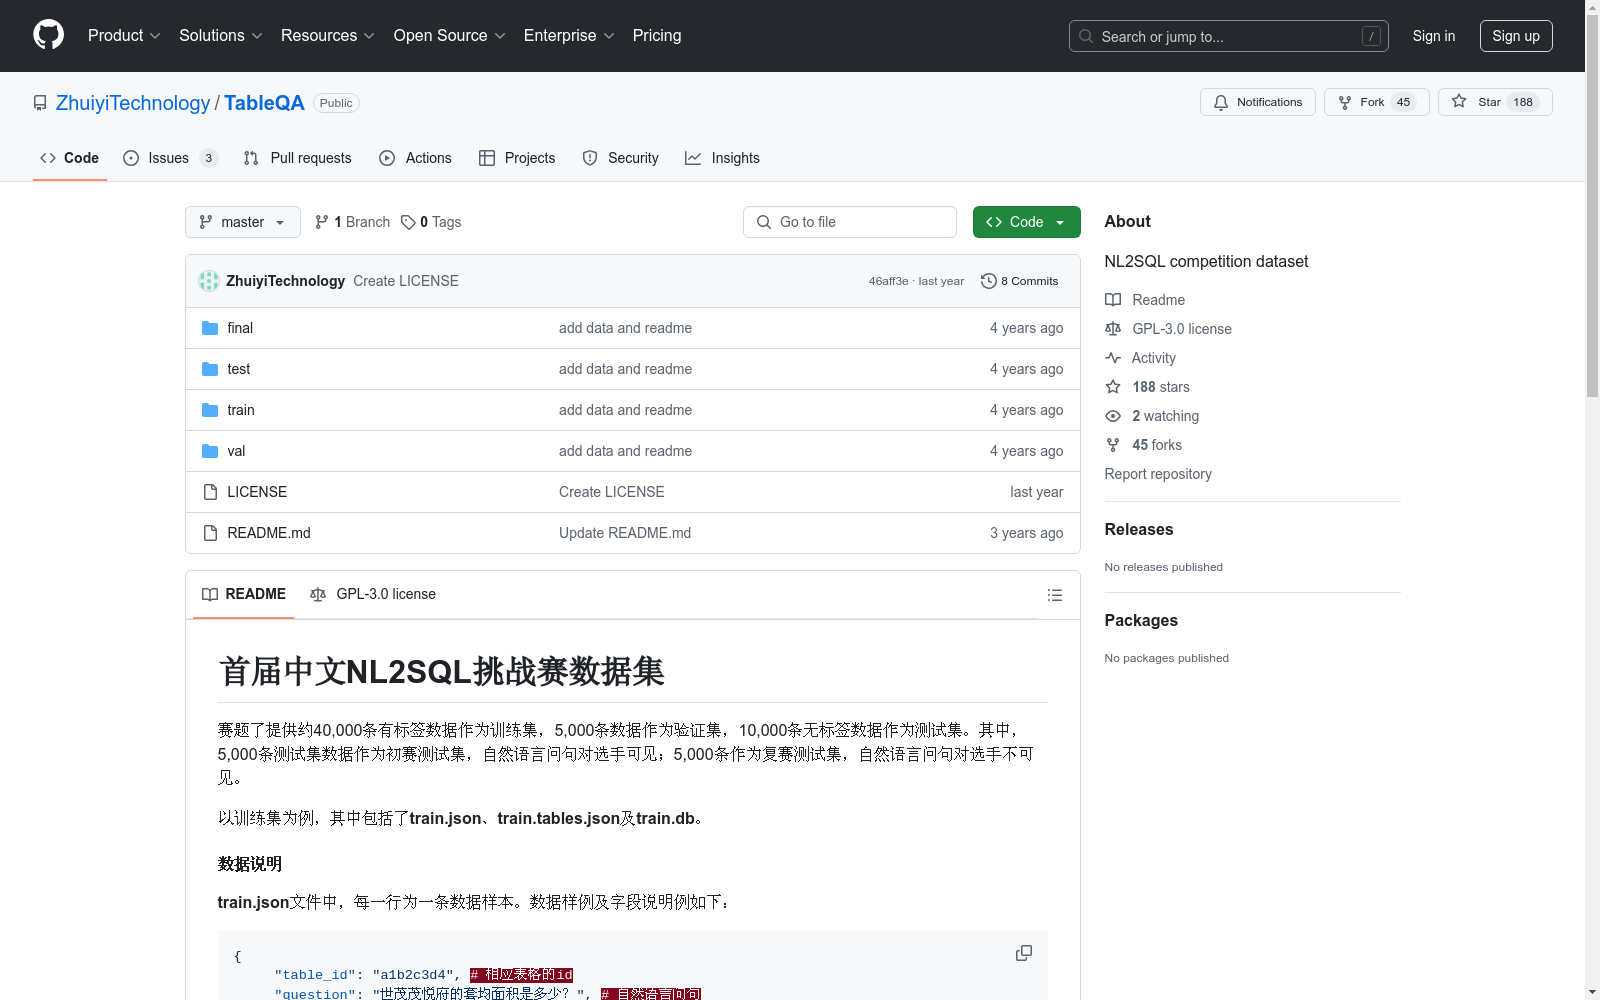Click the commit history clock icon
This screenshot has height=1000, width=1600.
pyautogui.click(x=989, y=281)
